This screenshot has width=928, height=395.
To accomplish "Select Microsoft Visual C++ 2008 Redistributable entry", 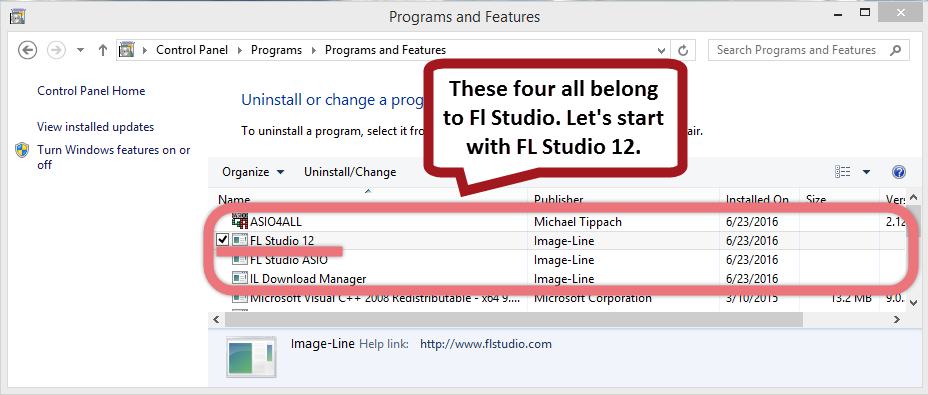I will click(x=385, y=298).
